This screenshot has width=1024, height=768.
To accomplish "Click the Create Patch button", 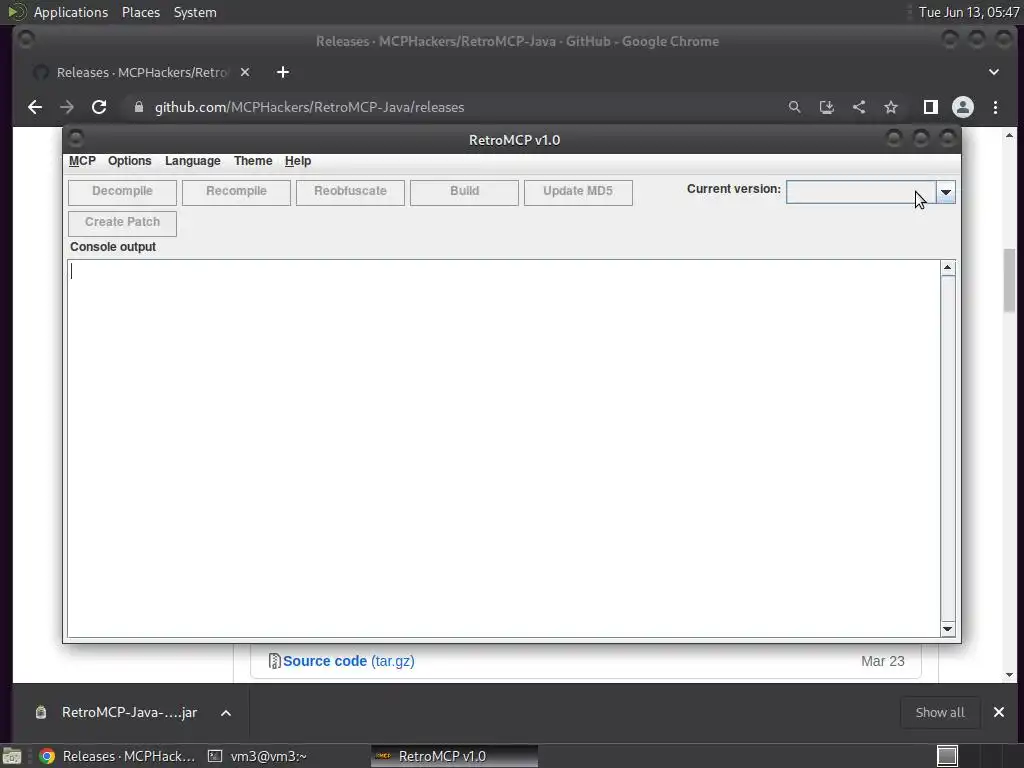I will (122, 223).
